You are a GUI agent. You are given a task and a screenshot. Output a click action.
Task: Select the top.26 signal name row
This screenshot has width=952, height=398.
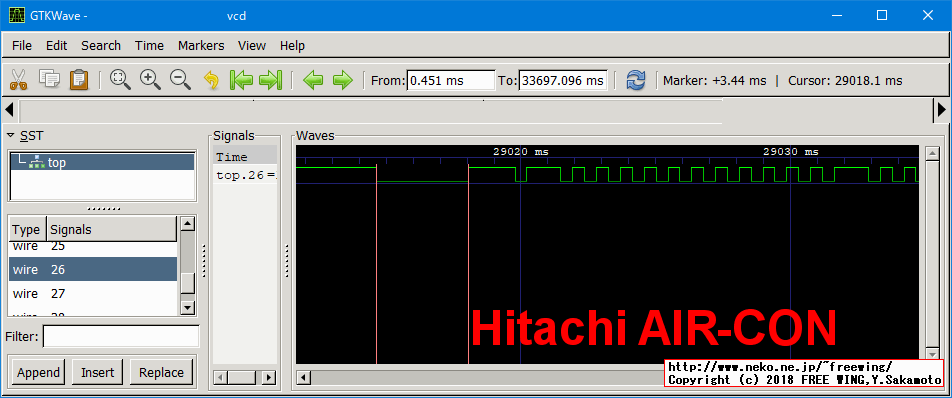pyautogui.click(x=245, y=176)
